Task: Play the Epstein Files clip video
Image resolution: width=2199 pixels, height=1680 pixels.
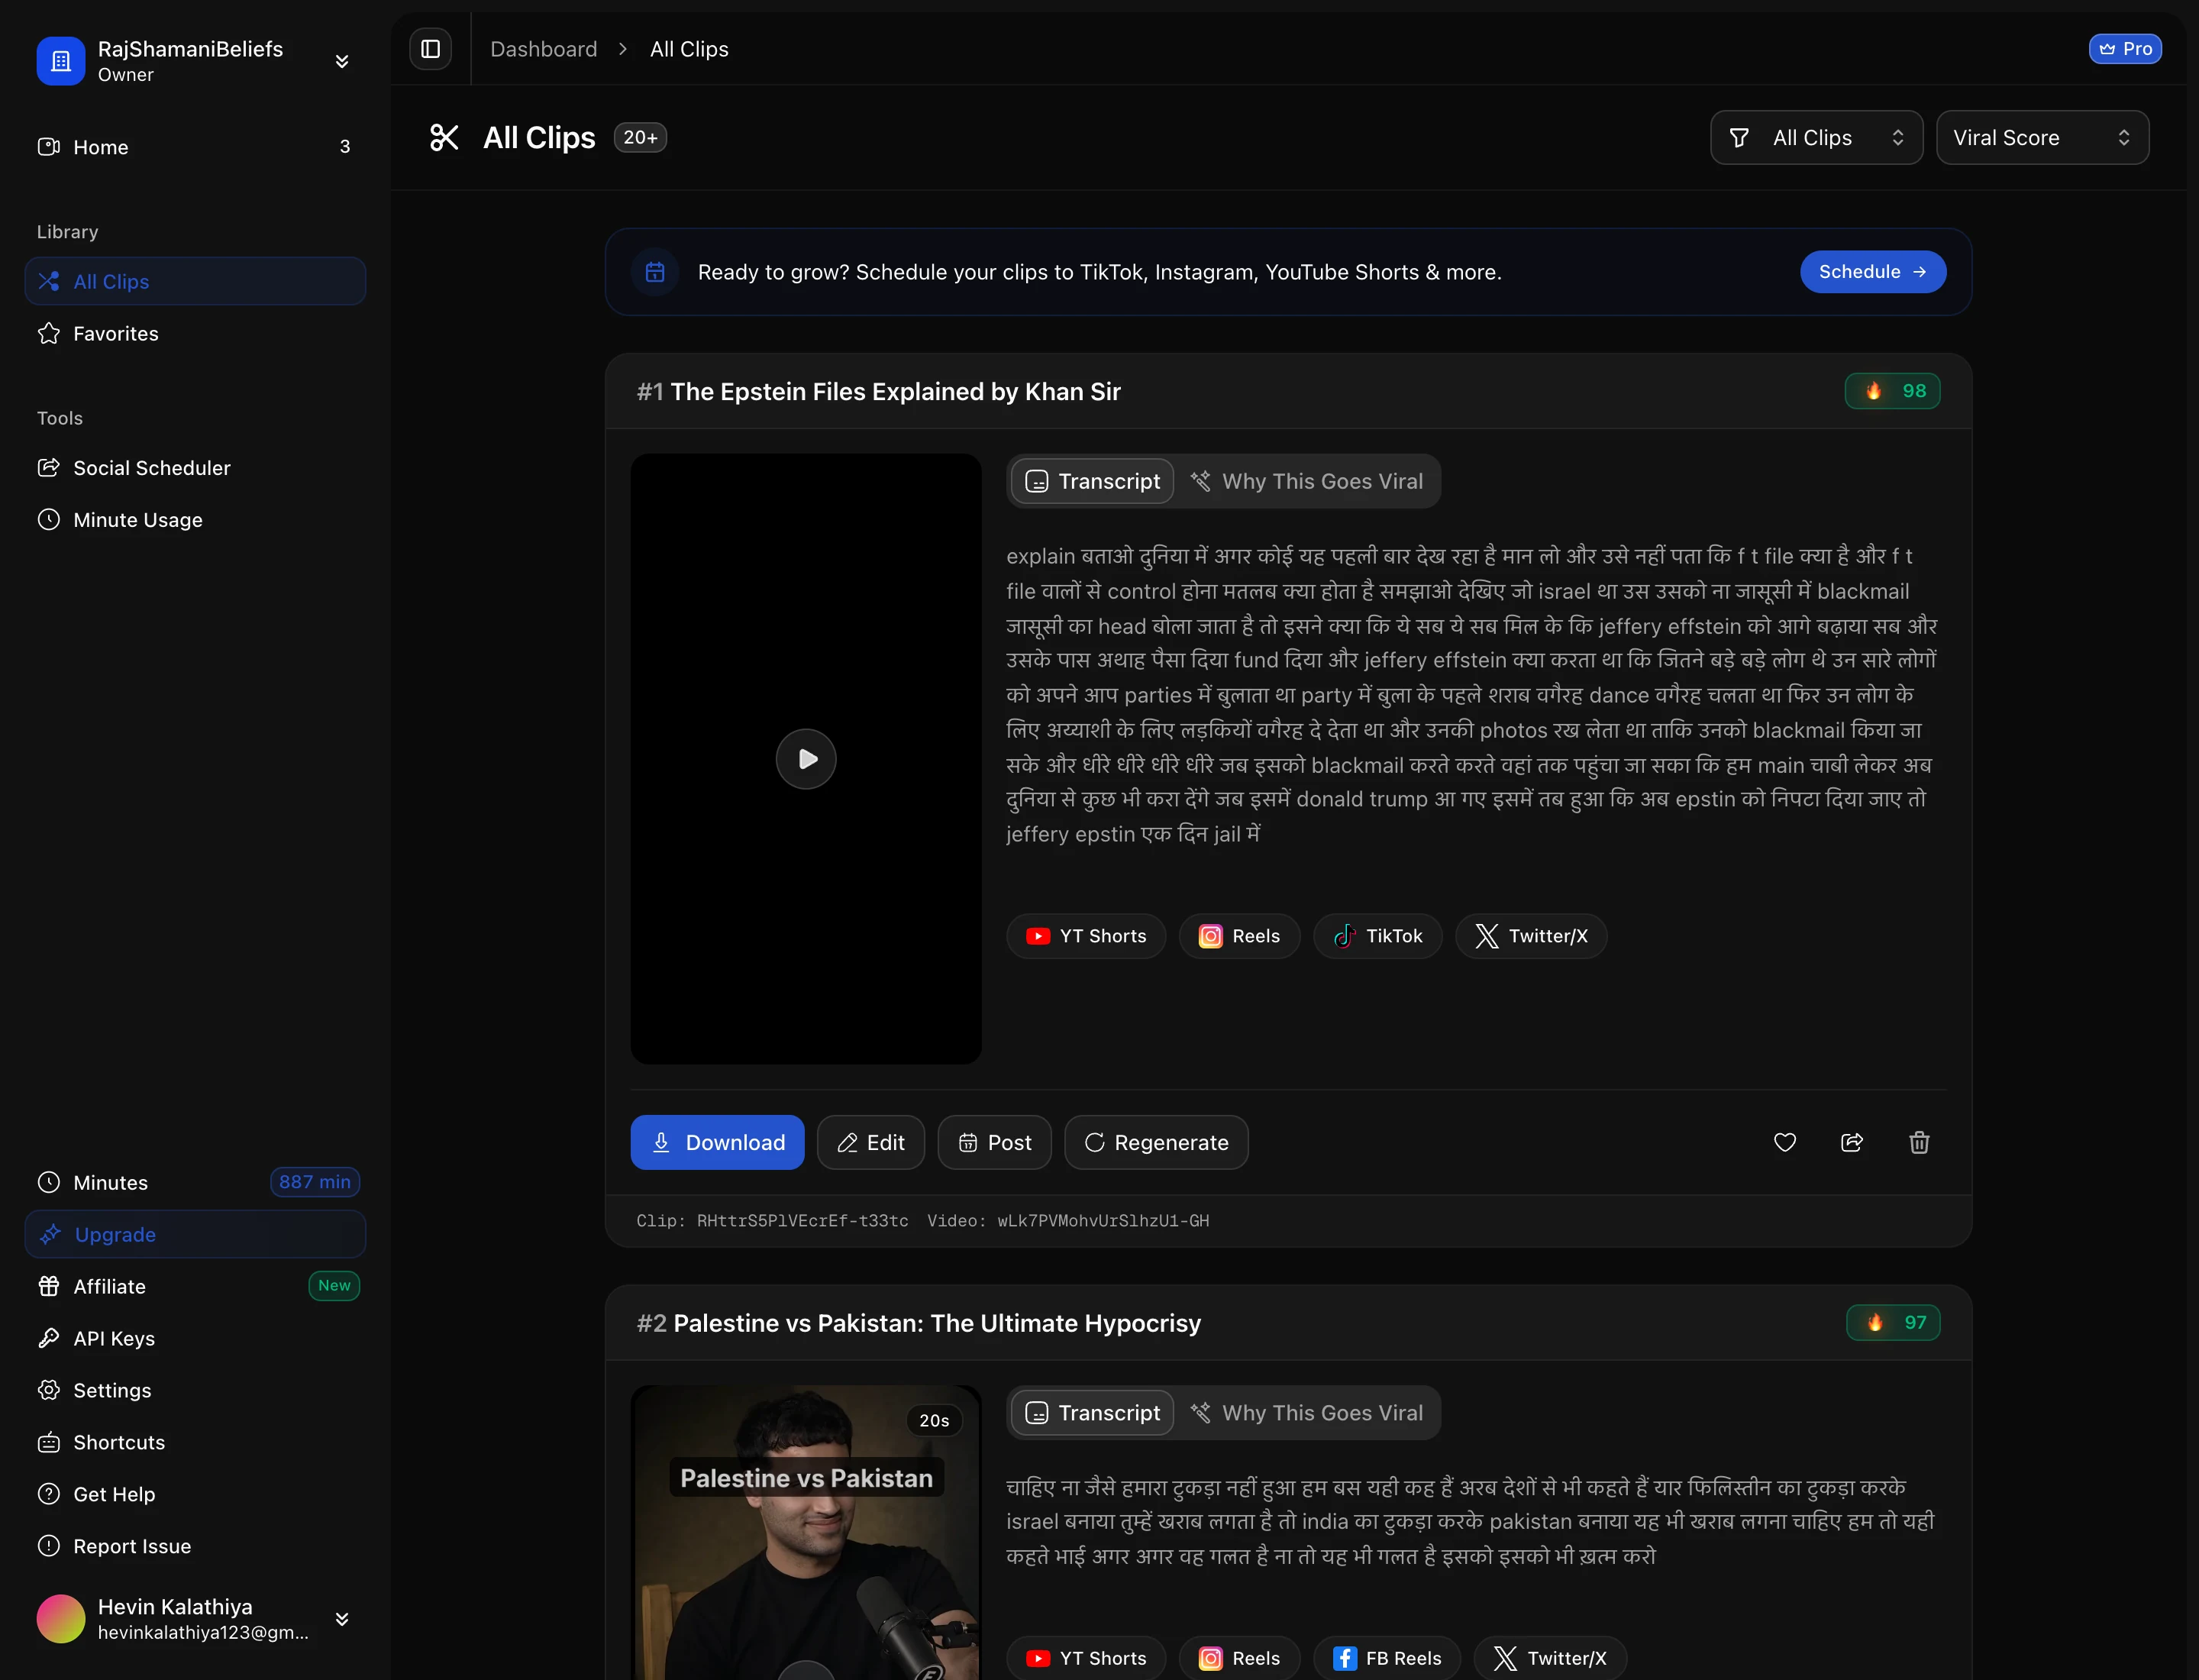Action: 806,759
